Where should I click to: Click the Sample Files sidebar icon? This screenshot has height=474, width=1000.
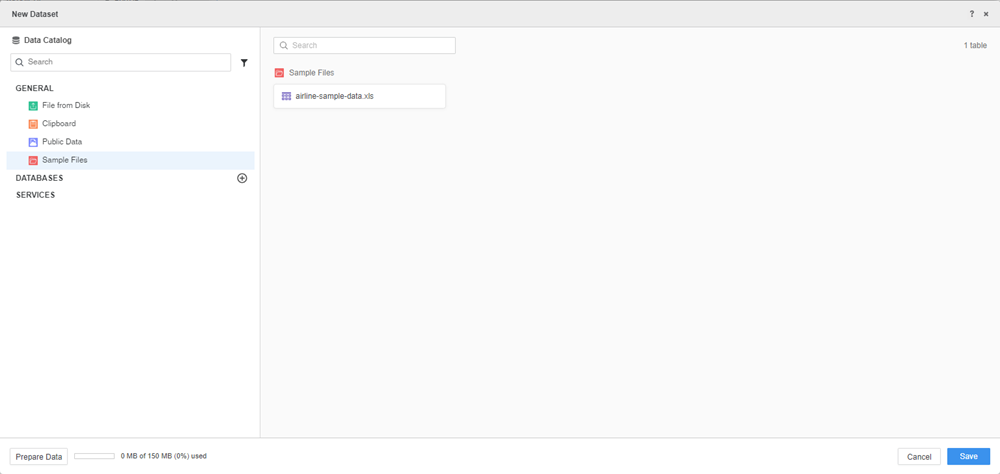point(33,160)
